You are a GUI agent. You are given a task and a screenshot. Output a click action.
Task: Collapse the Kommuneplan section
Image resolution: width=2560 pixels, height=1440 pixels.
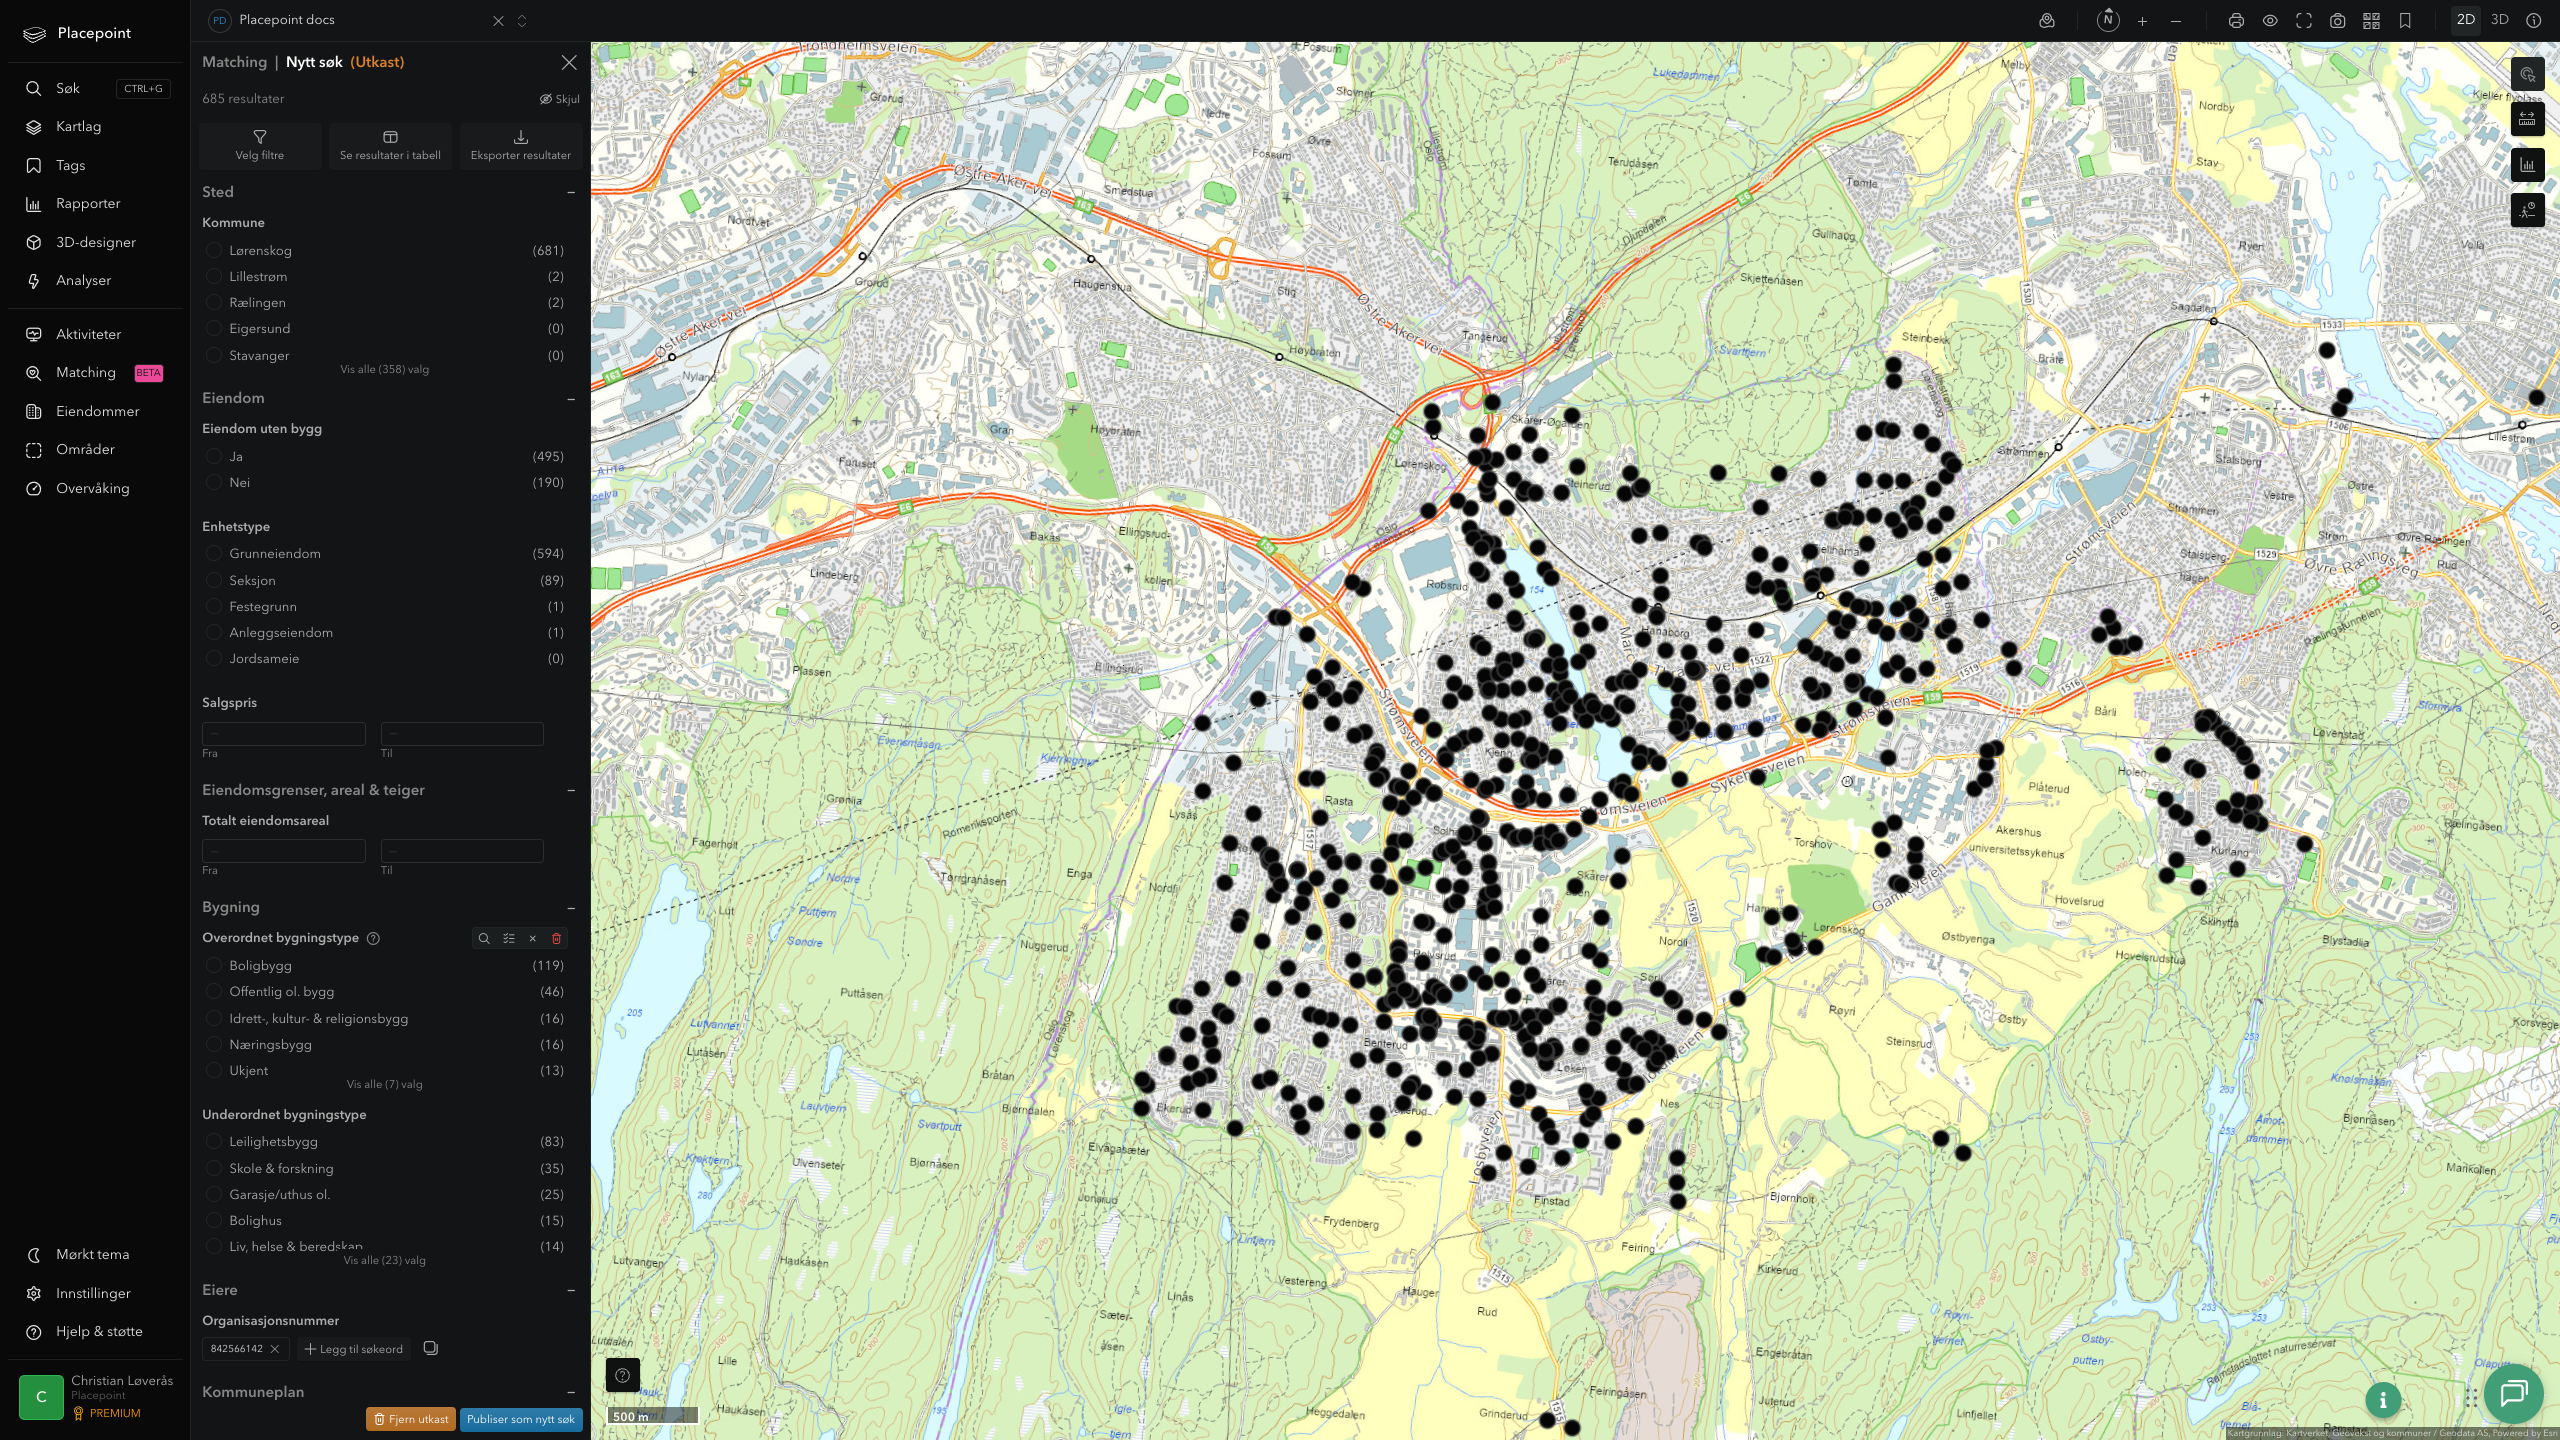571,1392
